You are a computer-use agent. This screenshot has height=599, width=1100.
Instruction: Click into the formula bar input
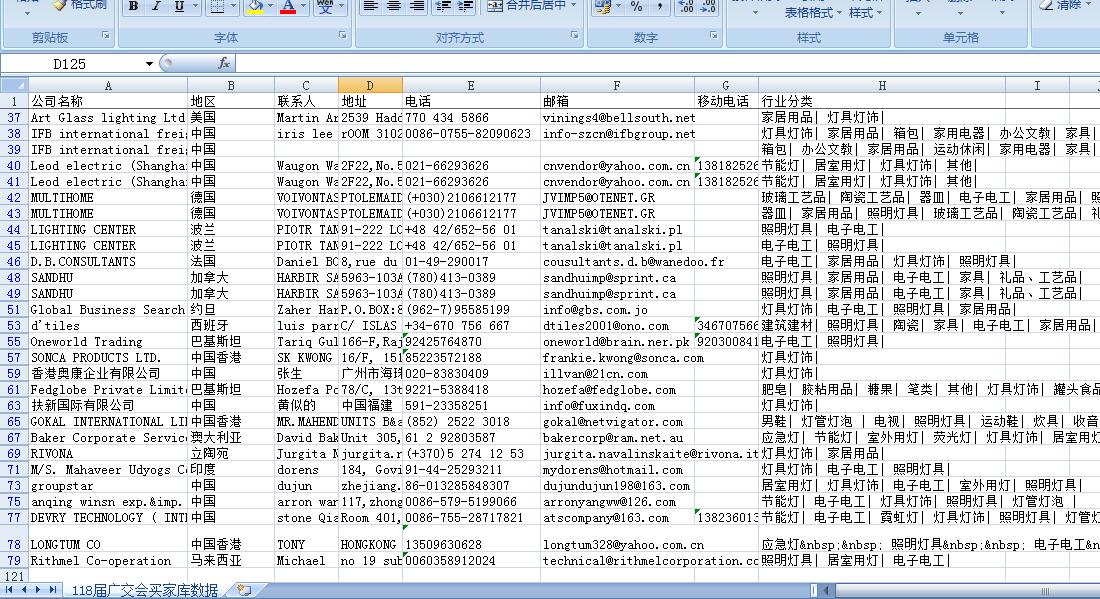[666, 64]
